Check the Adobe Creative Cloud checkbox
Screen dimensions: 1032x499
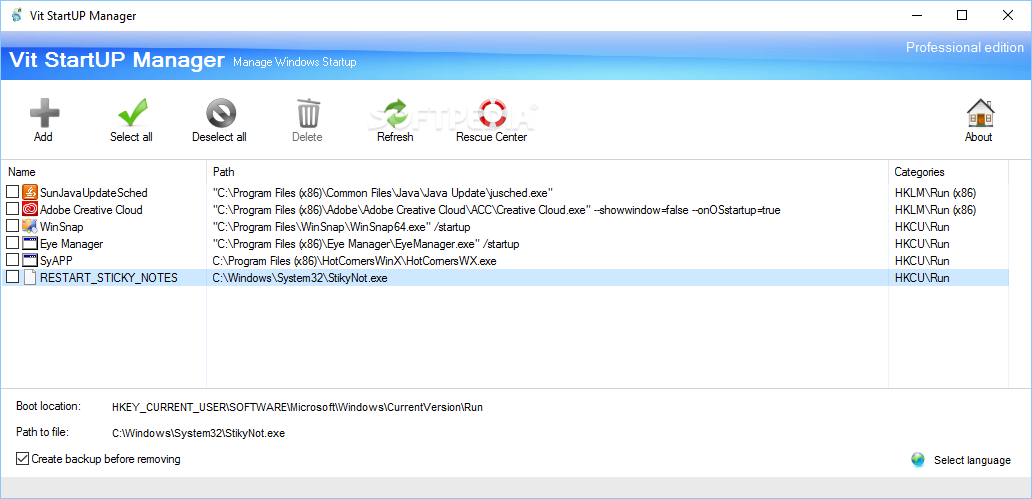coord(12,209)
